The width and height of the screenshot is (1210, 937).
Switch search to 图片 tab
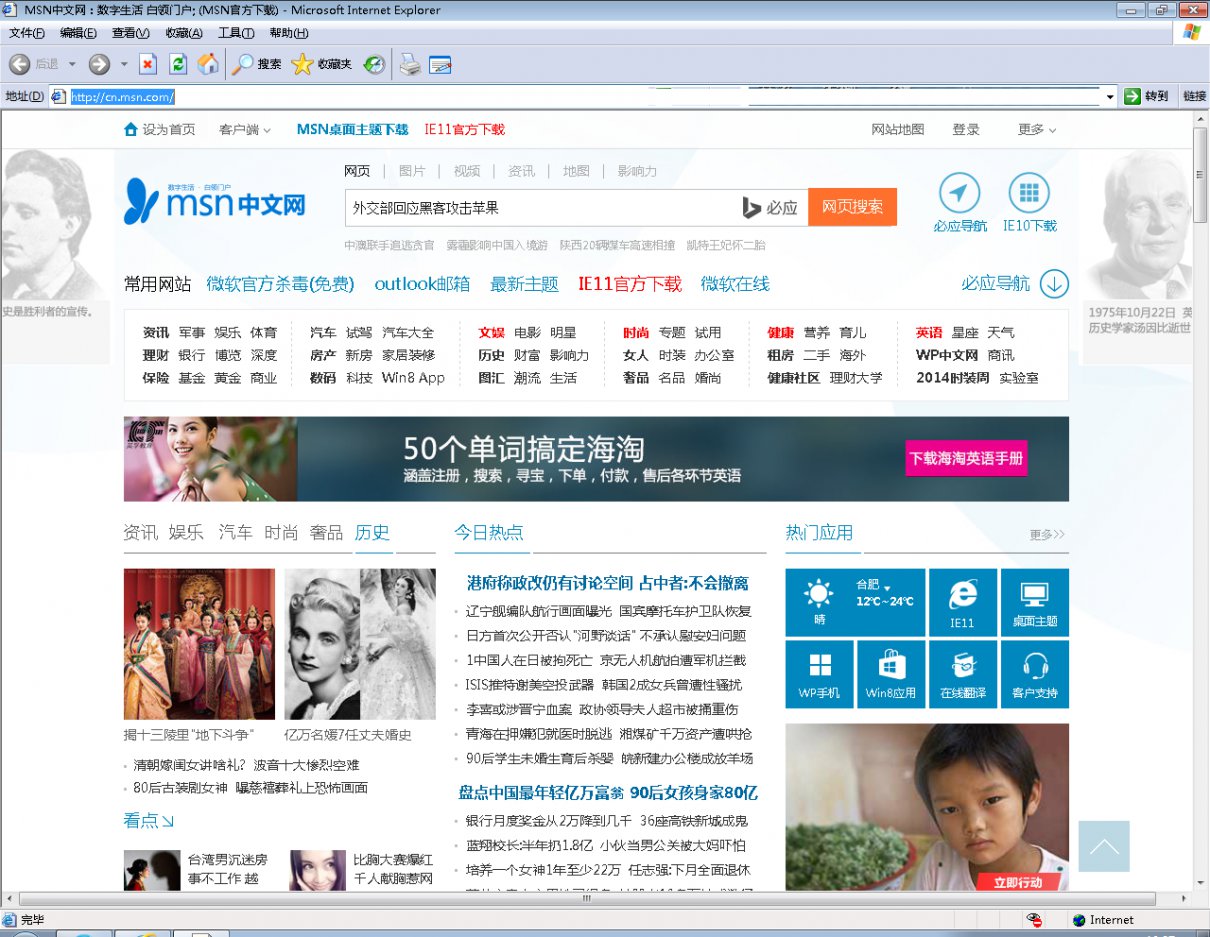pyautogui.click(x=412, y=171)
